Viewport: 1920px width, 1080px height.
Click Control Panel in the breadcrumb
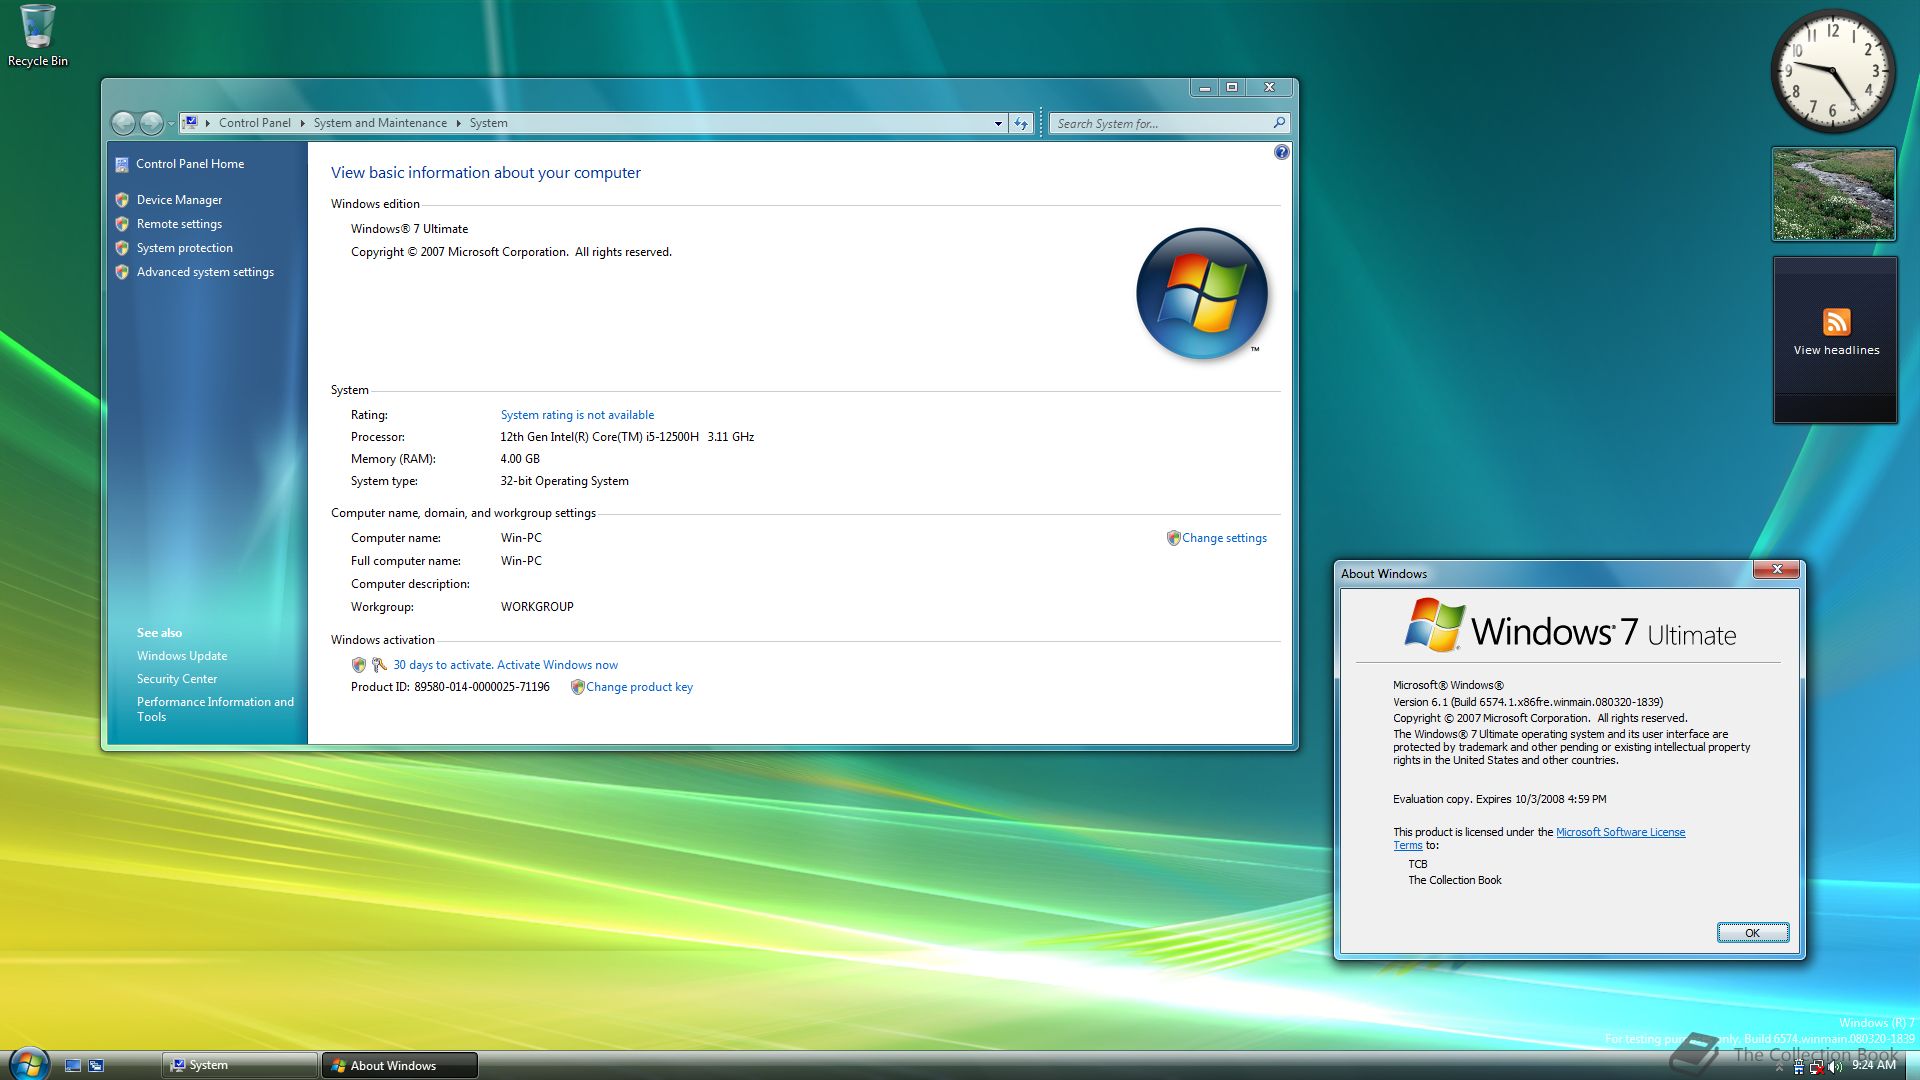255,123
